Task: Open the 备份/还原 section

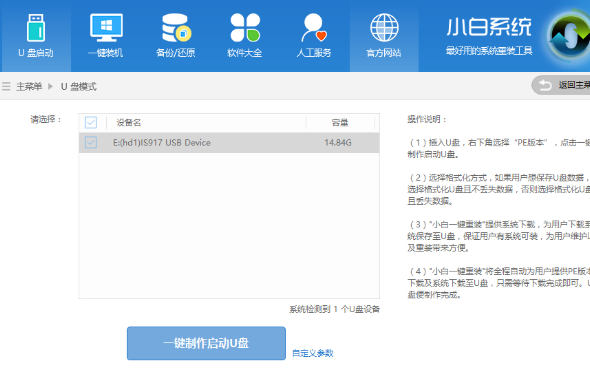Action: pos(175,36)
